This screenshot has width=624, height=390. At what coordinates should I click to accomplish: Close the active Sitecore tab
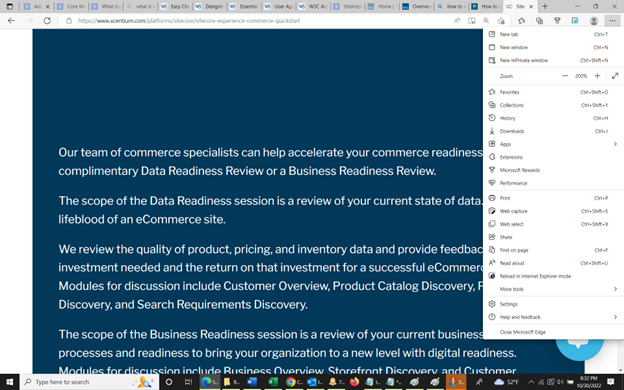[x=530, y=6]
